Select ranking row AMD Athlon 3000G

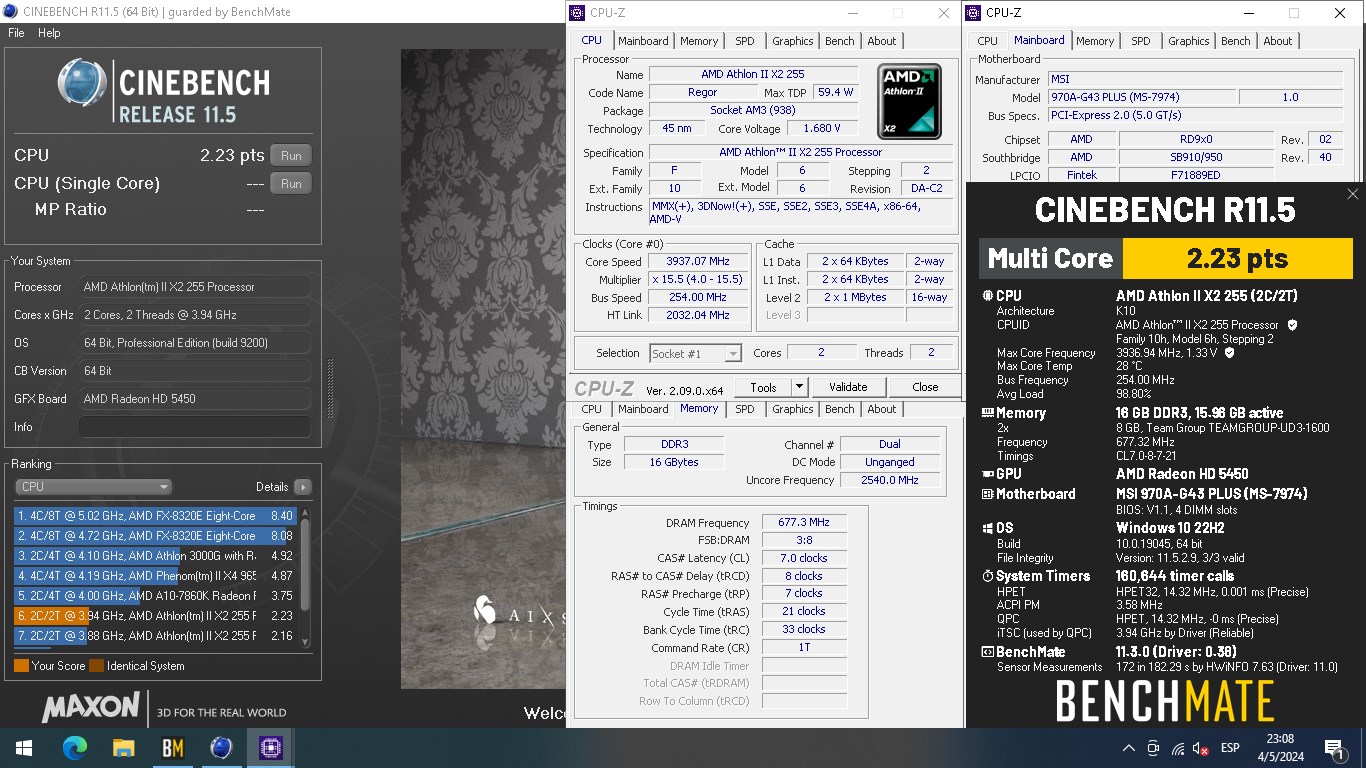coord(155,556)
